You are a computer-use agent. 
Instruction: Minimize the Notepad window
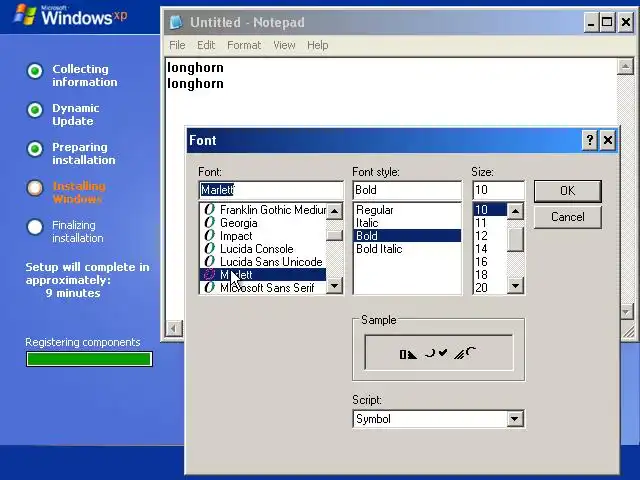(590, 22)
